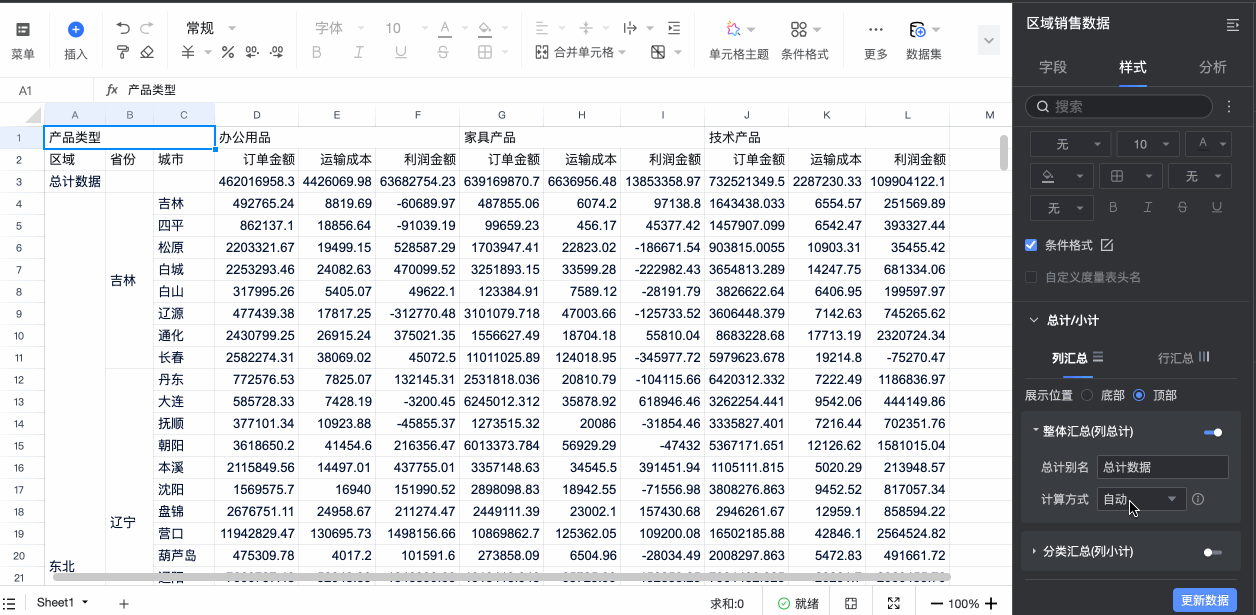Collapse 整体汇总(列总计) triangle
The width and height of the screenshot is (1256, 615).
tap(1036, 431)
